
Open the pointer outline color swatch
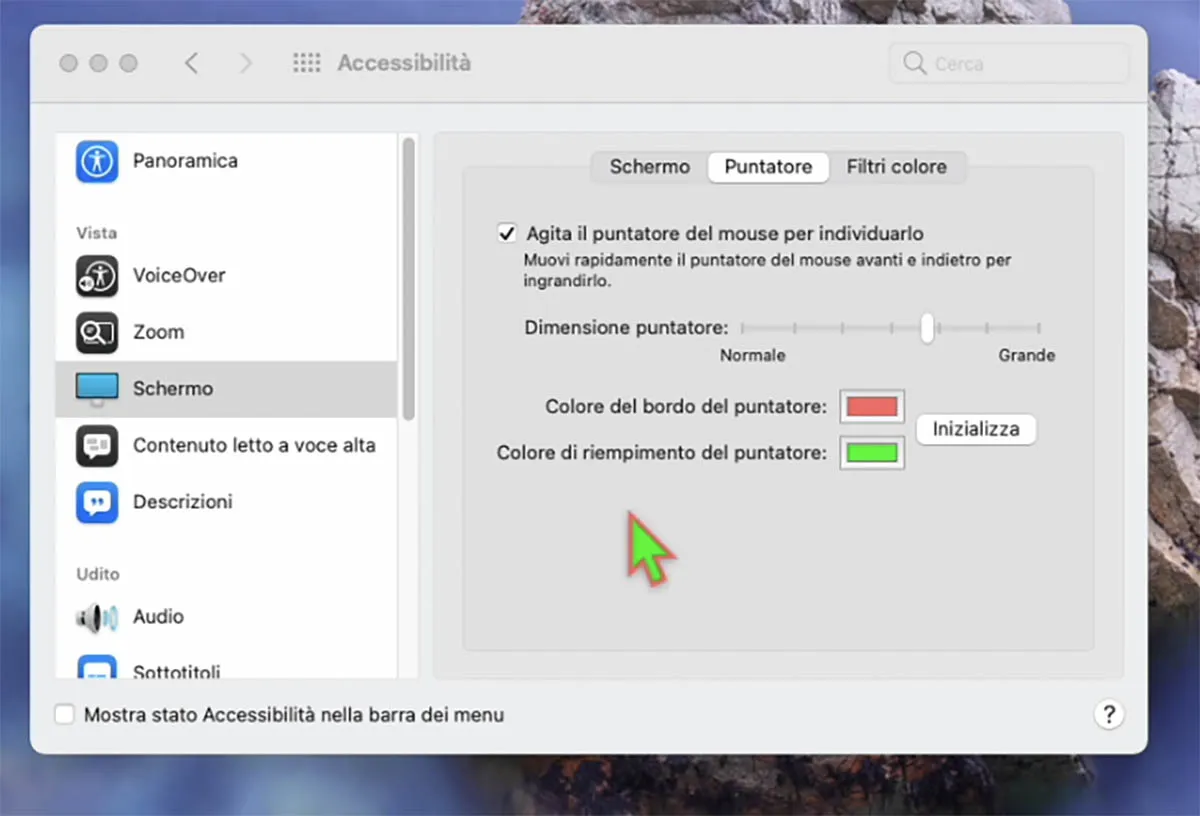[871, 406]
